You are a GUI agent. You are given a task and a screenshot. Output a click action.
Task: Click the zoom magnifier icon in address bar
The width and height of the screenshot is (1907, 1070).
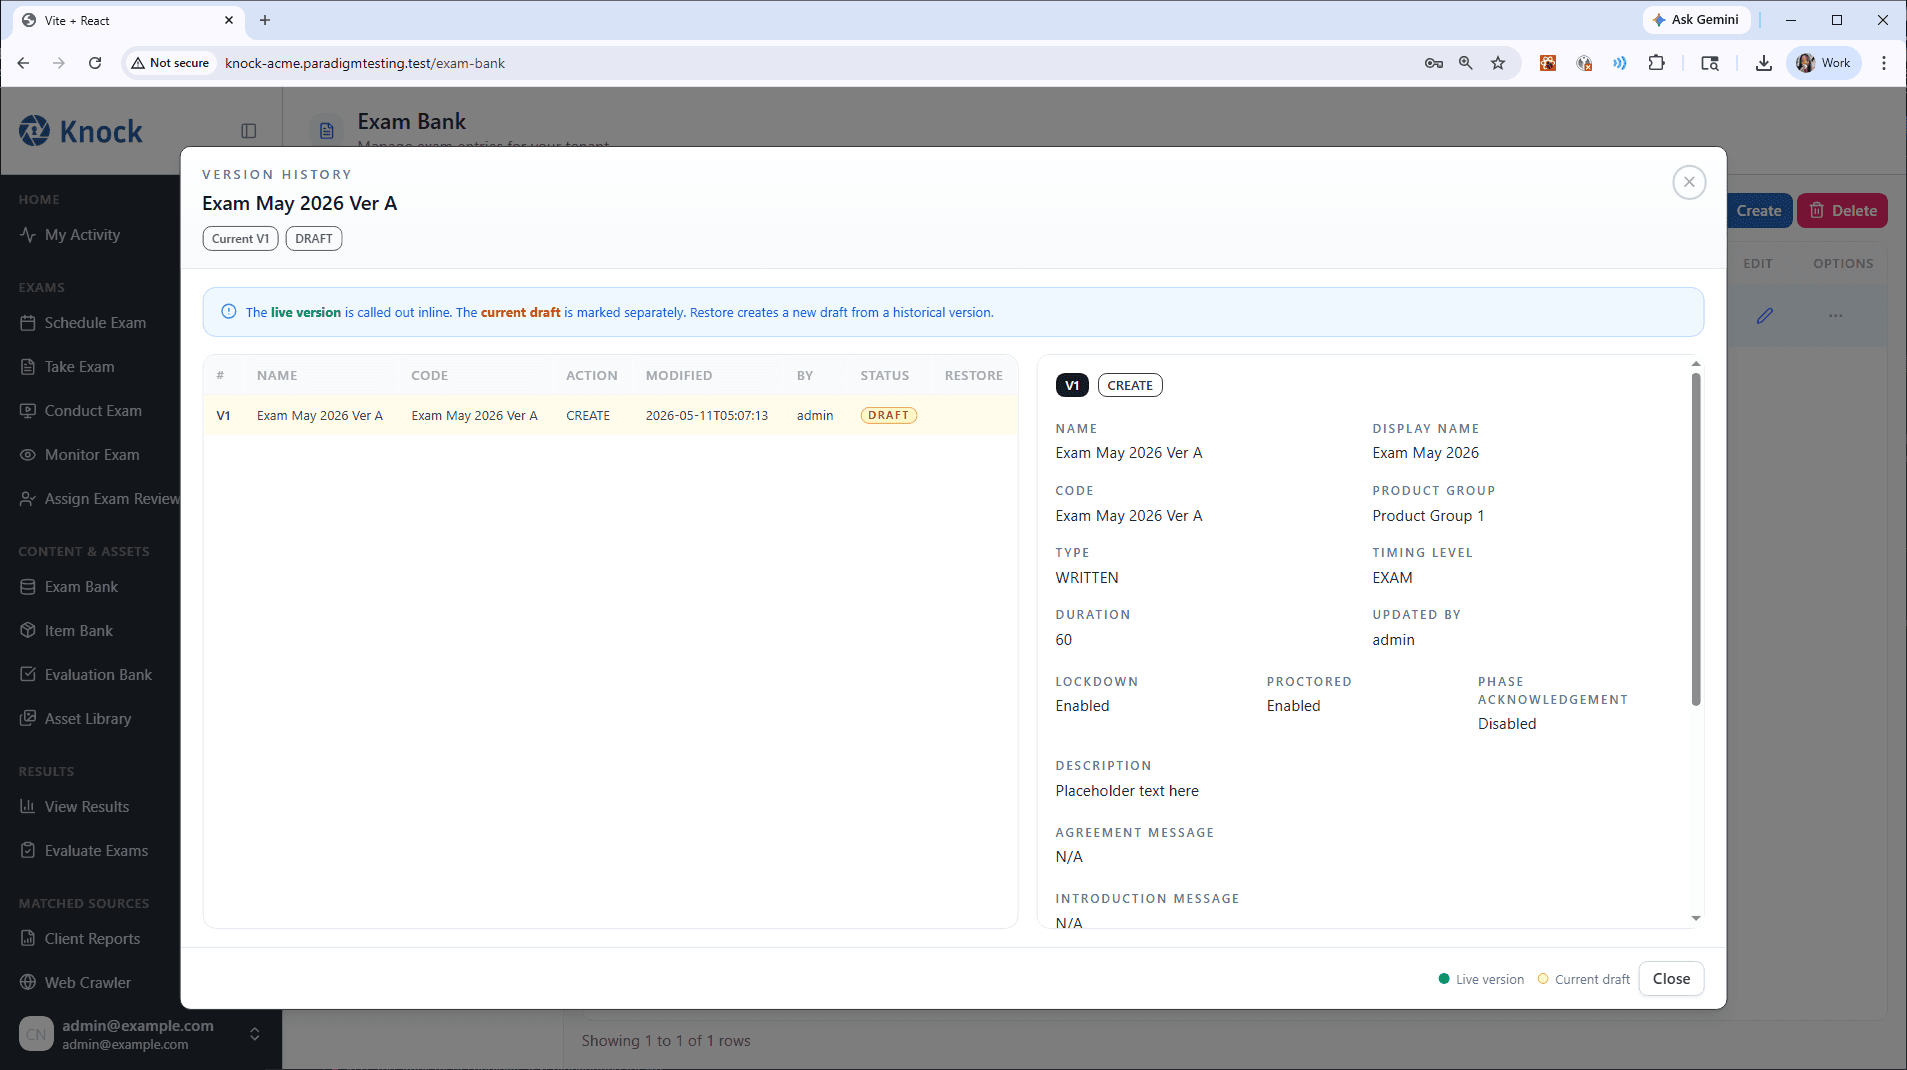(x=1466, y=63)
